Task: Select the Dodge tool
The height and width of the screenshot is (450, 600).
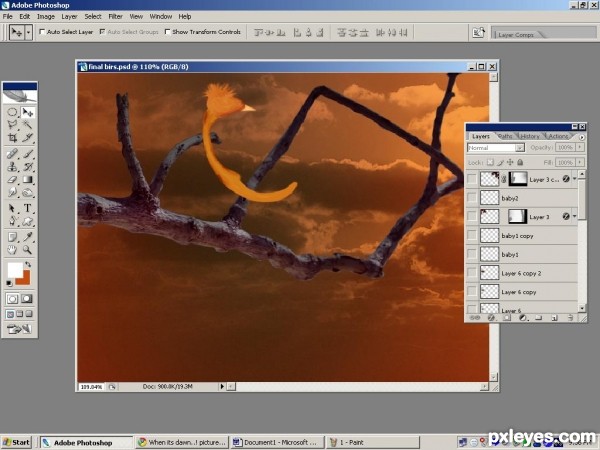Action: point(28,192)
